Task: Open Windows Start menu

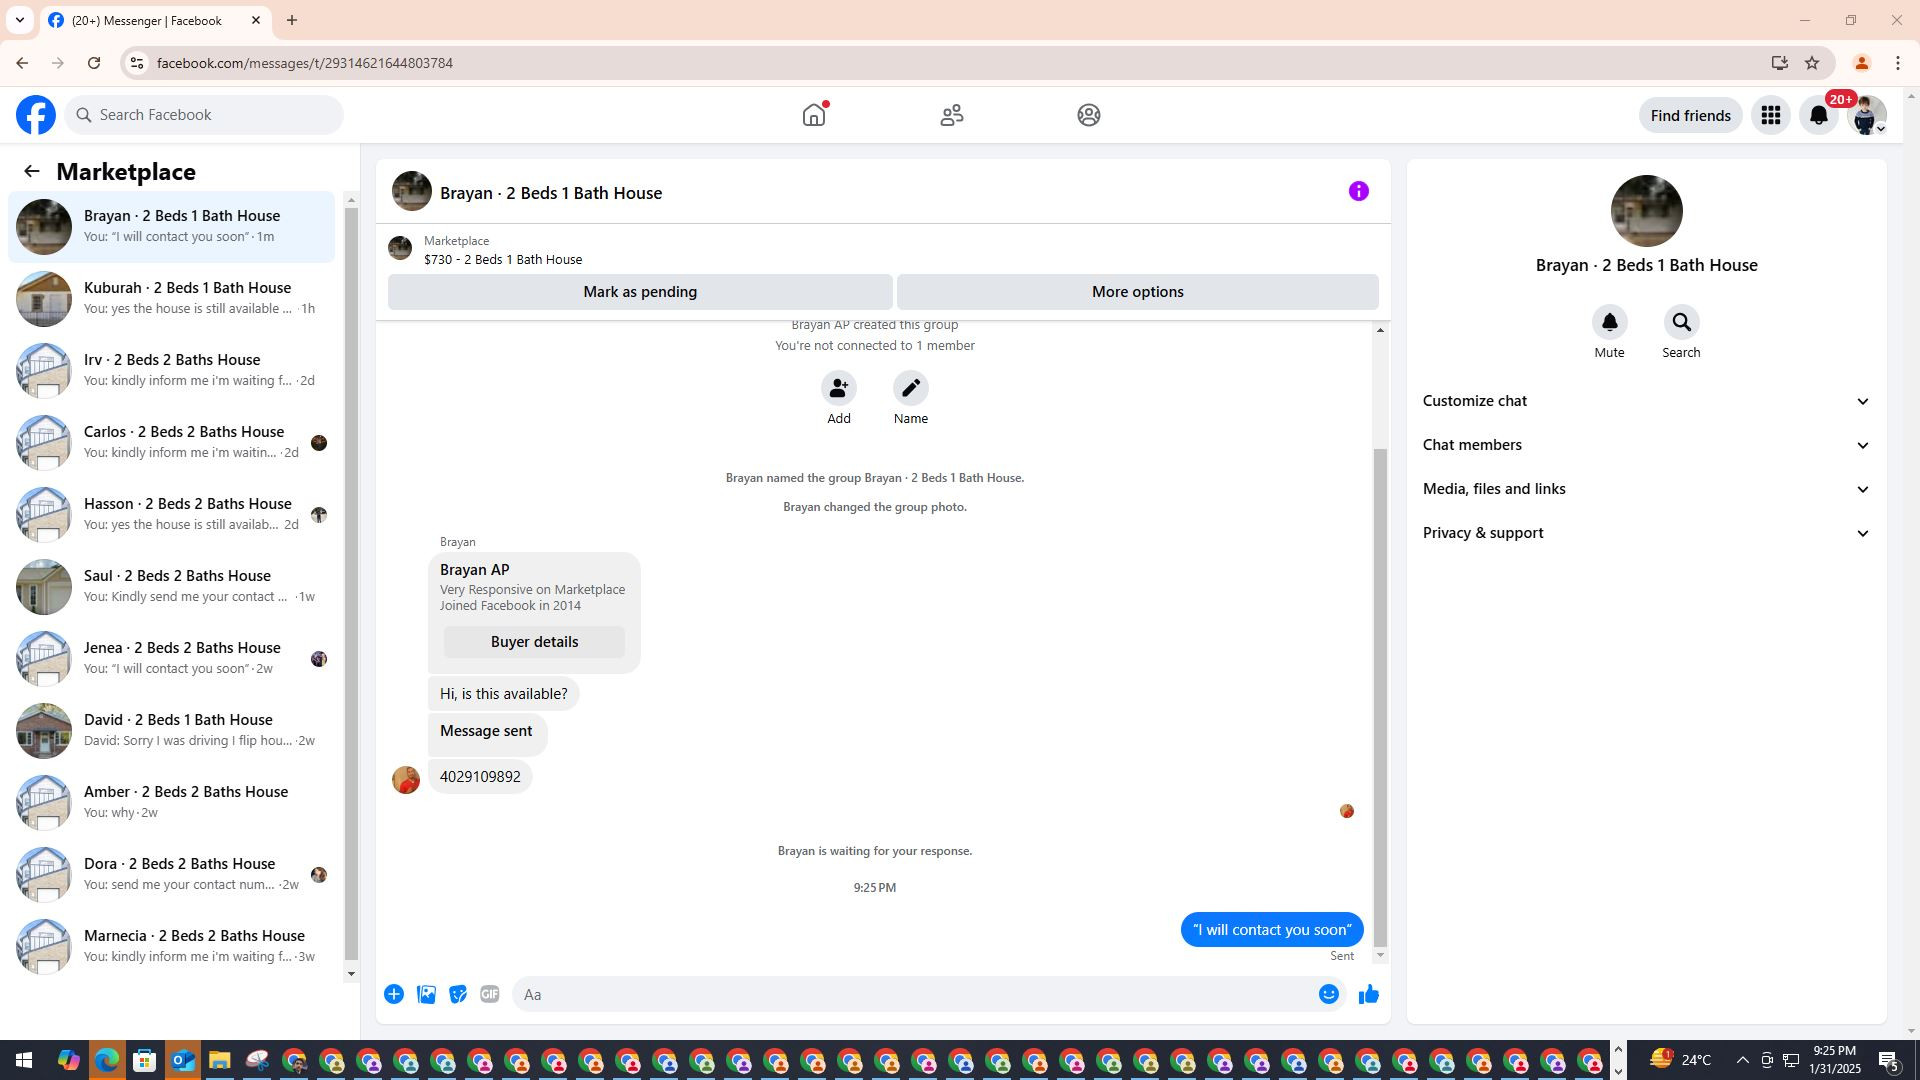Action: [x=24, y=1060]
